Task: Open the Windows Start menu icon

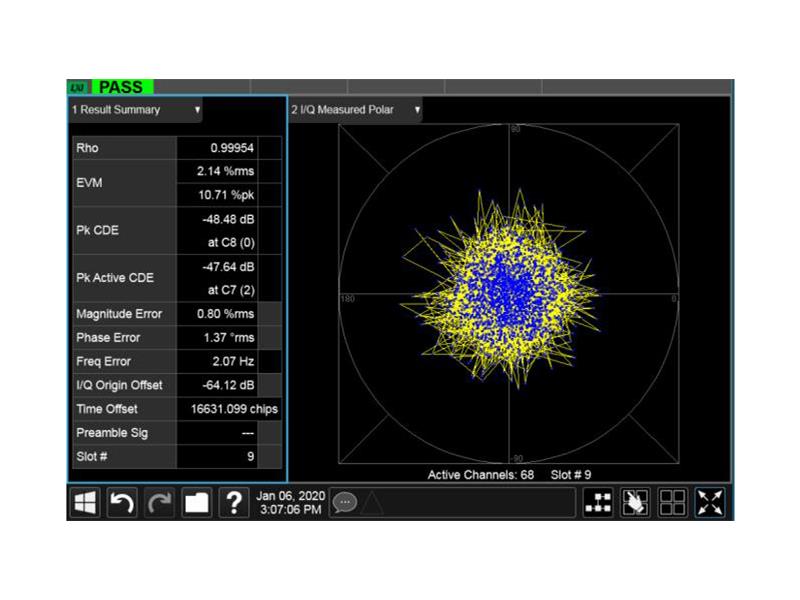Action: (85, 503)
